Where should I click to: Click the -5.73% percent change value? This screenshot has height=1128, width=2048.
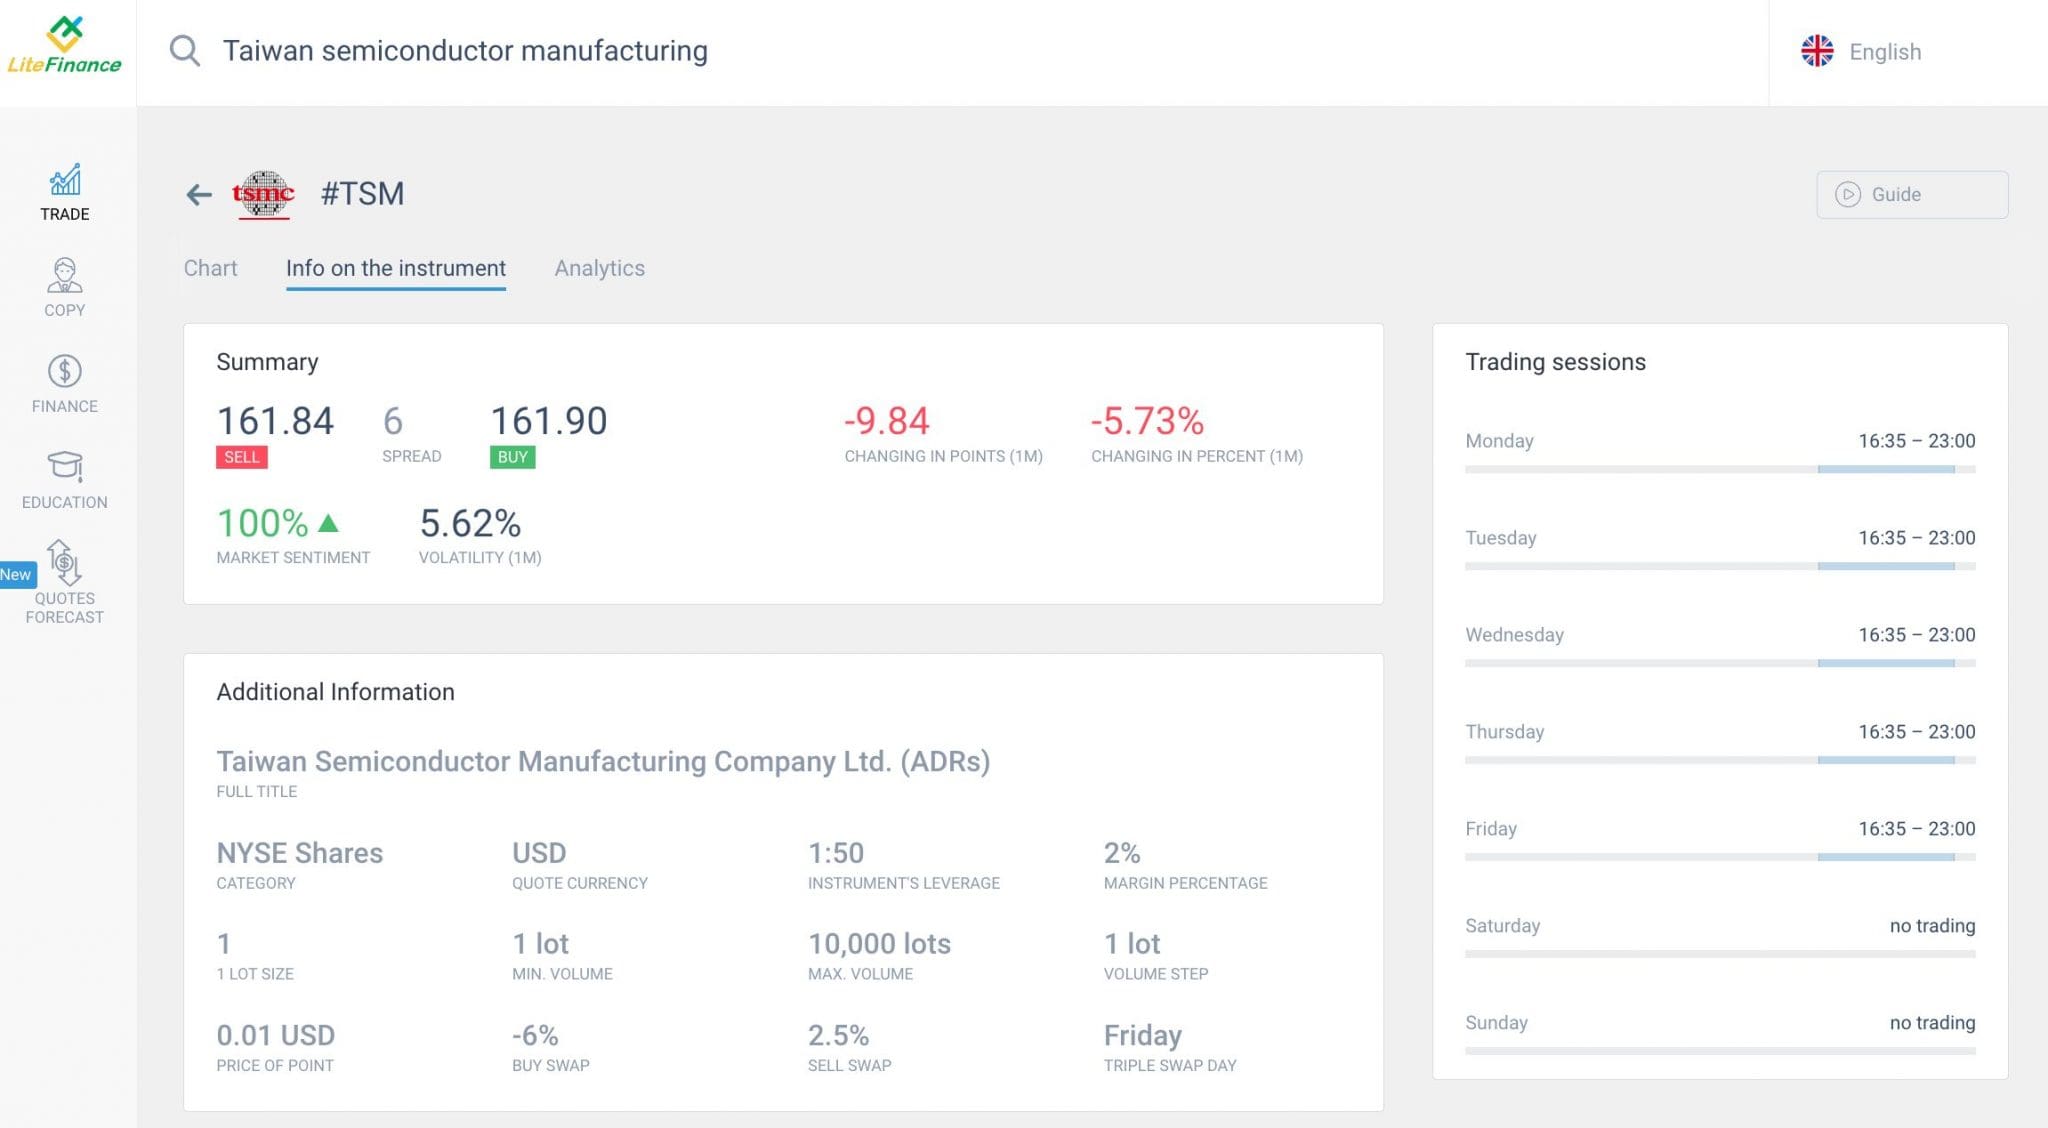tap(1147, 421)
